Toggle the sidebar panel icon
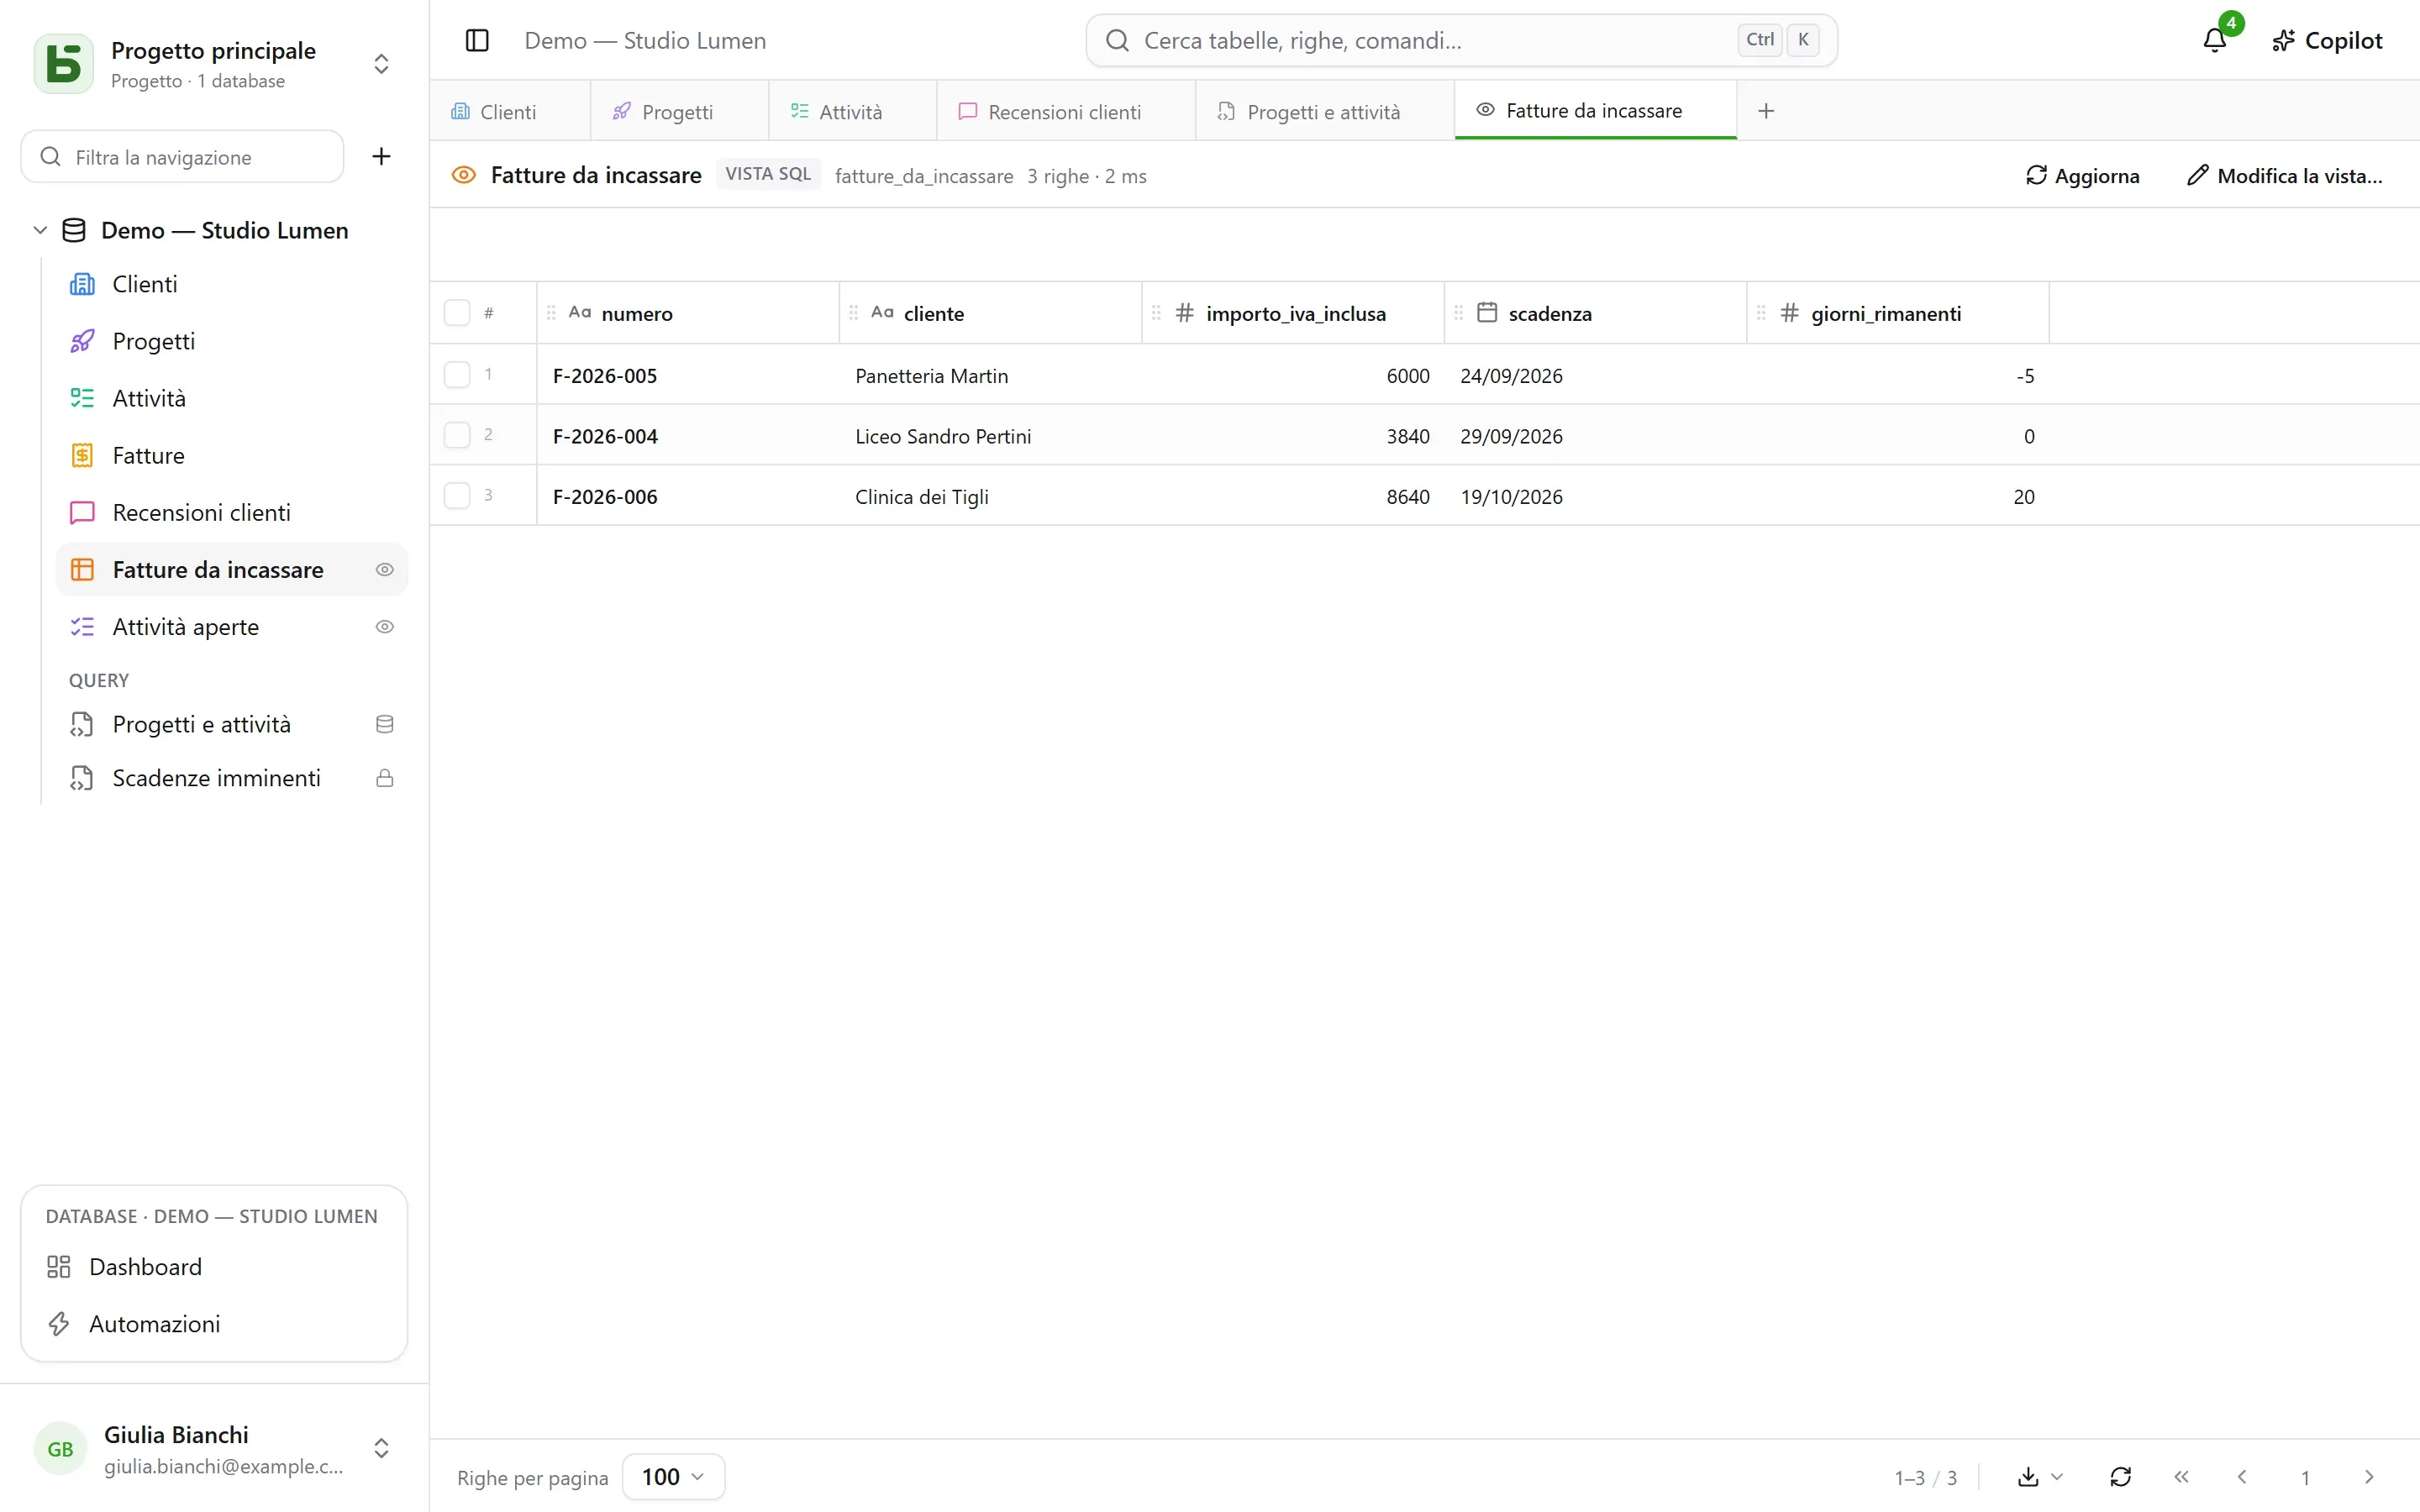Viewport: 2420px width, 1512px height. click(x=477, y=41)
